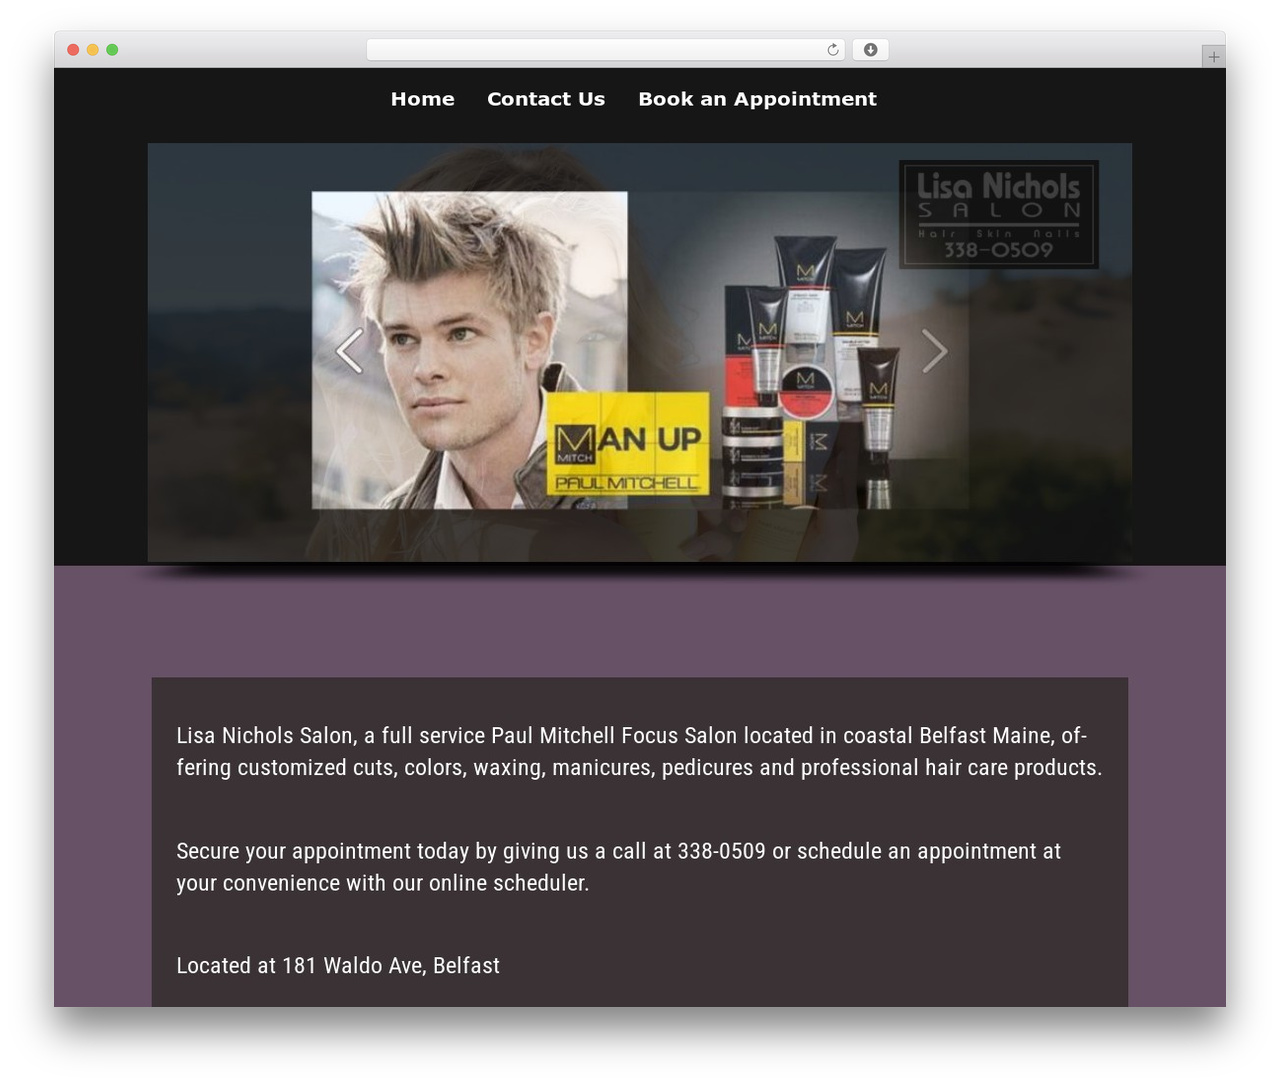The width and height of the screenshot is (1280, 1084).
Task: Open the browser downloads button
Action: point(870,50)
